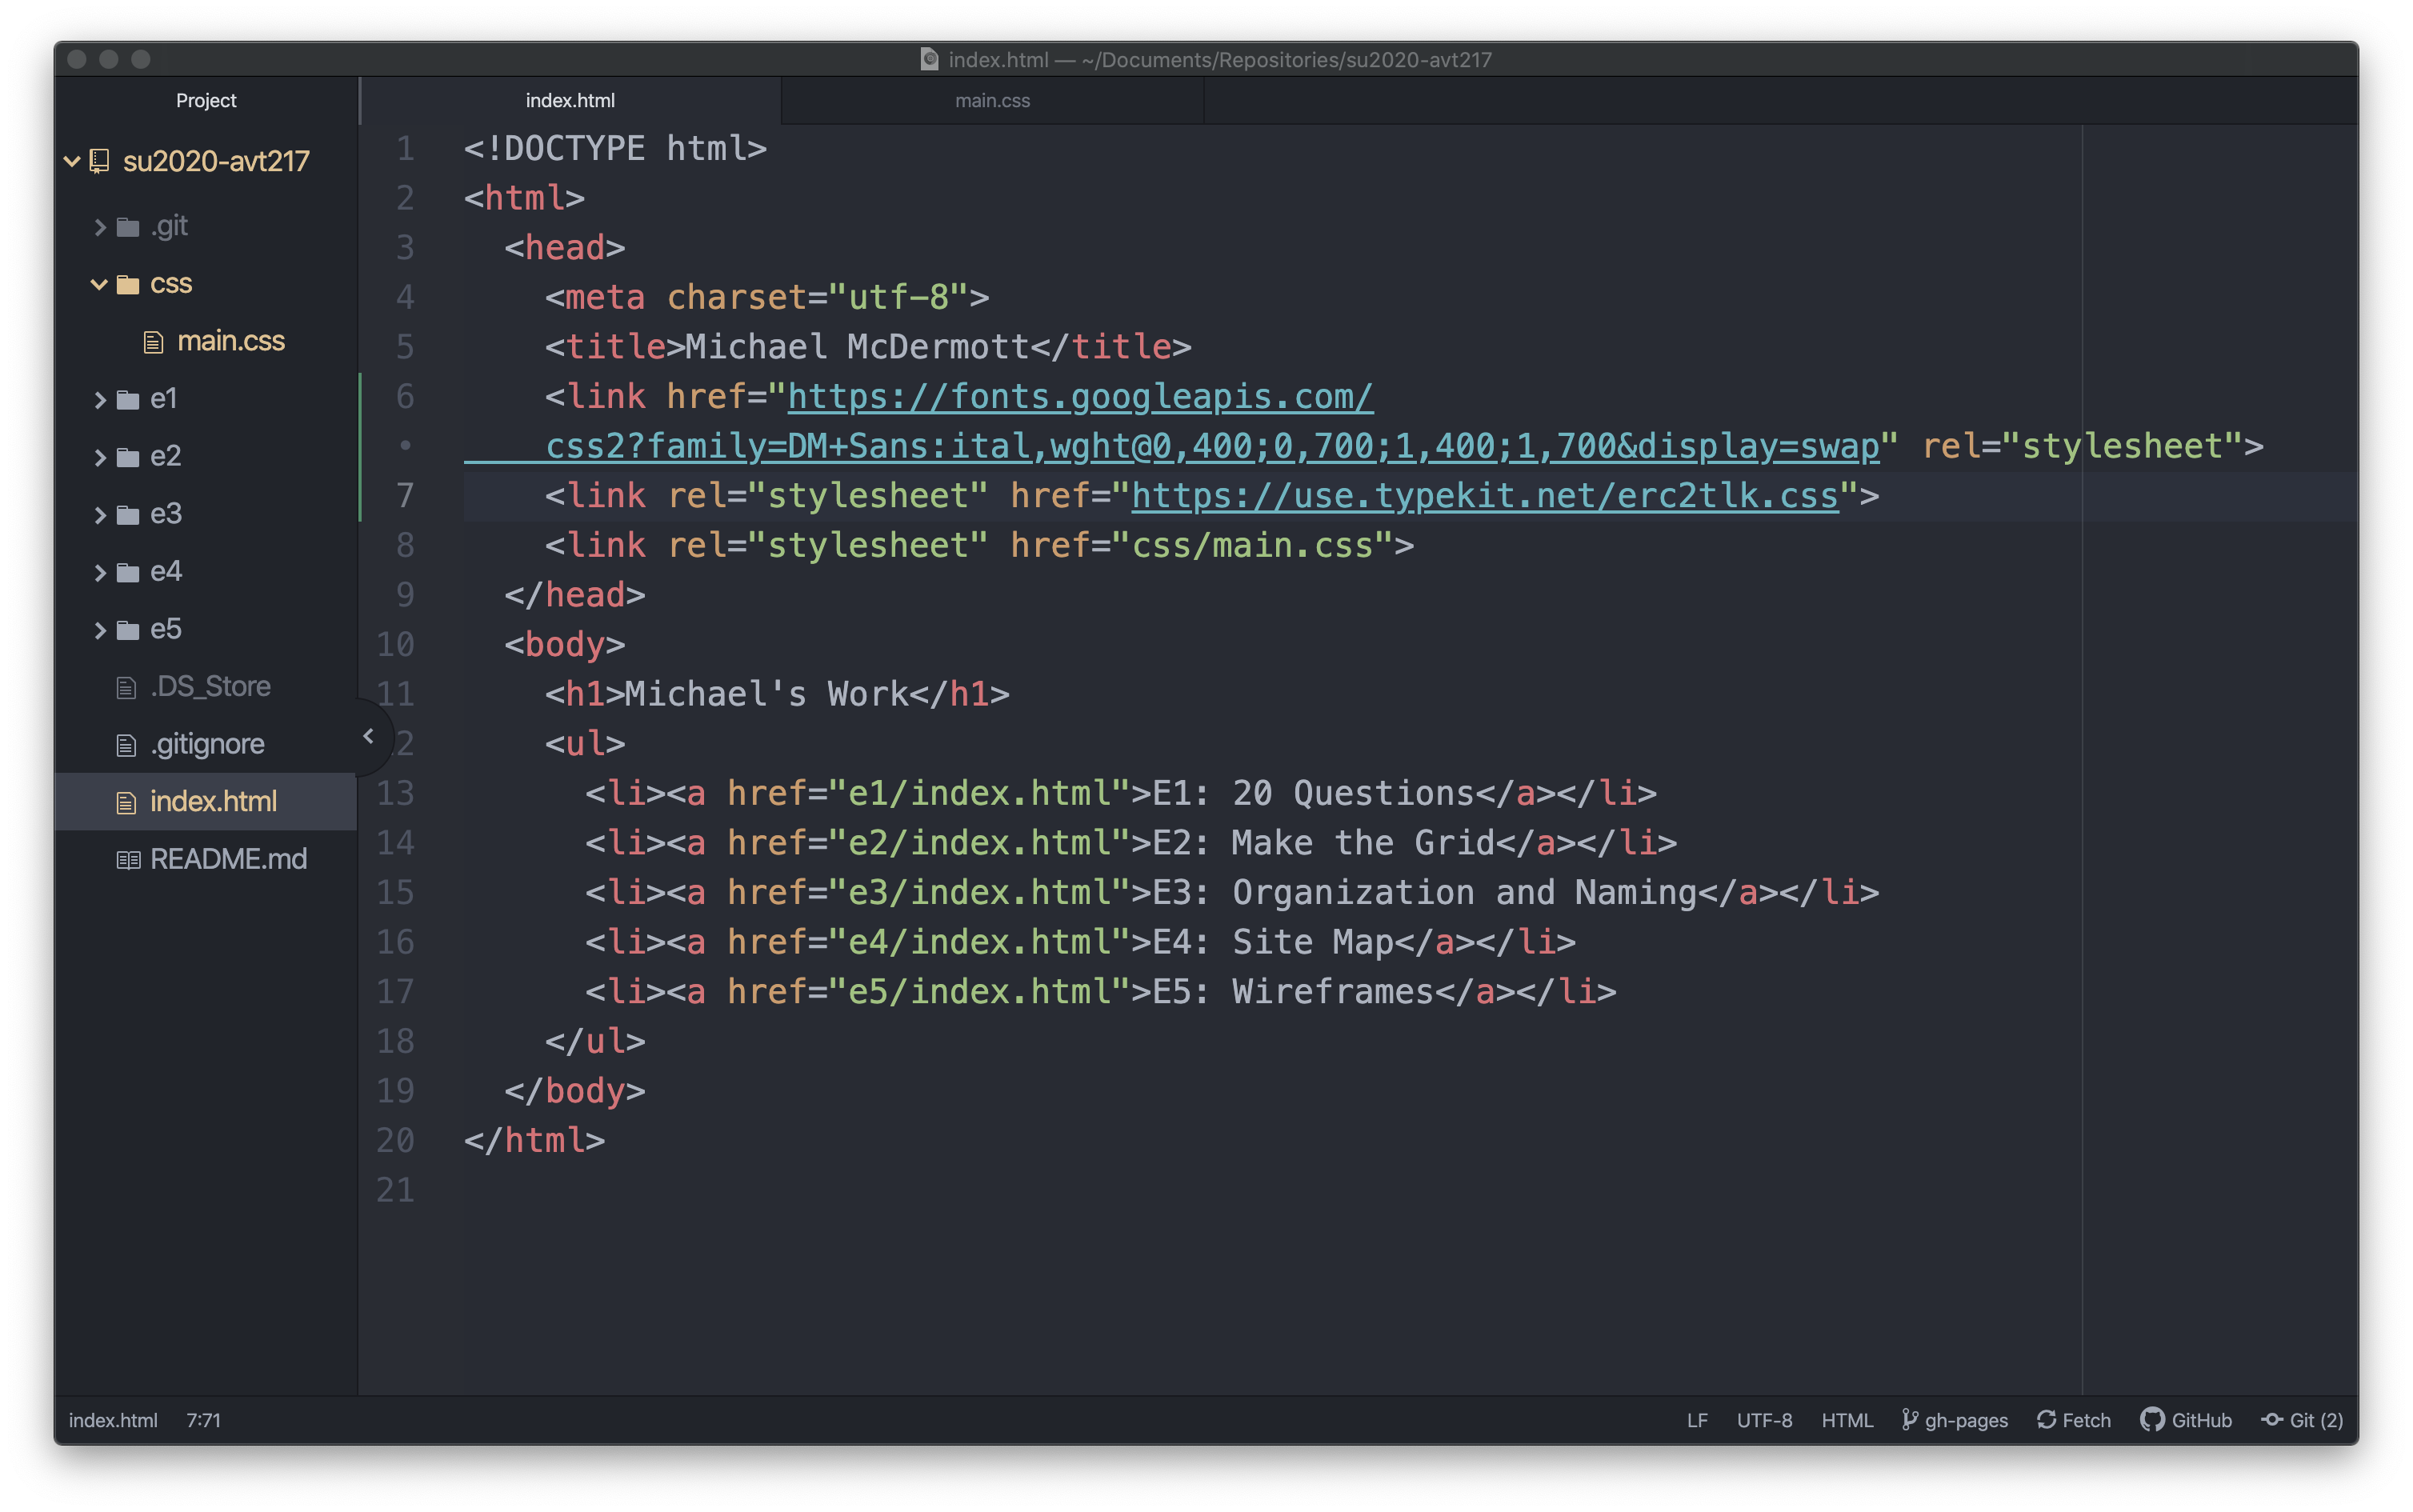Click the 7:71 cursor position indicator
This screenshot has height=1512, width=2413.
click(203, 1420)
